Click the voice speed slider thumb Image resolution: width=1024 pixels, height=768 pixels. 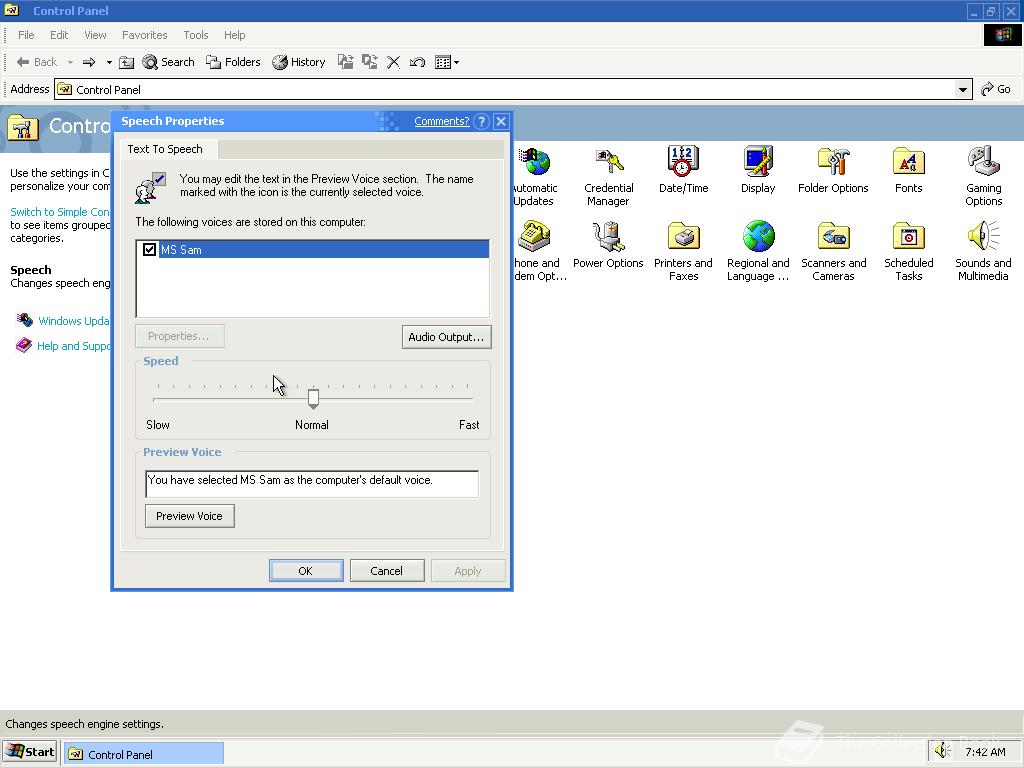(x=313, y=398)
